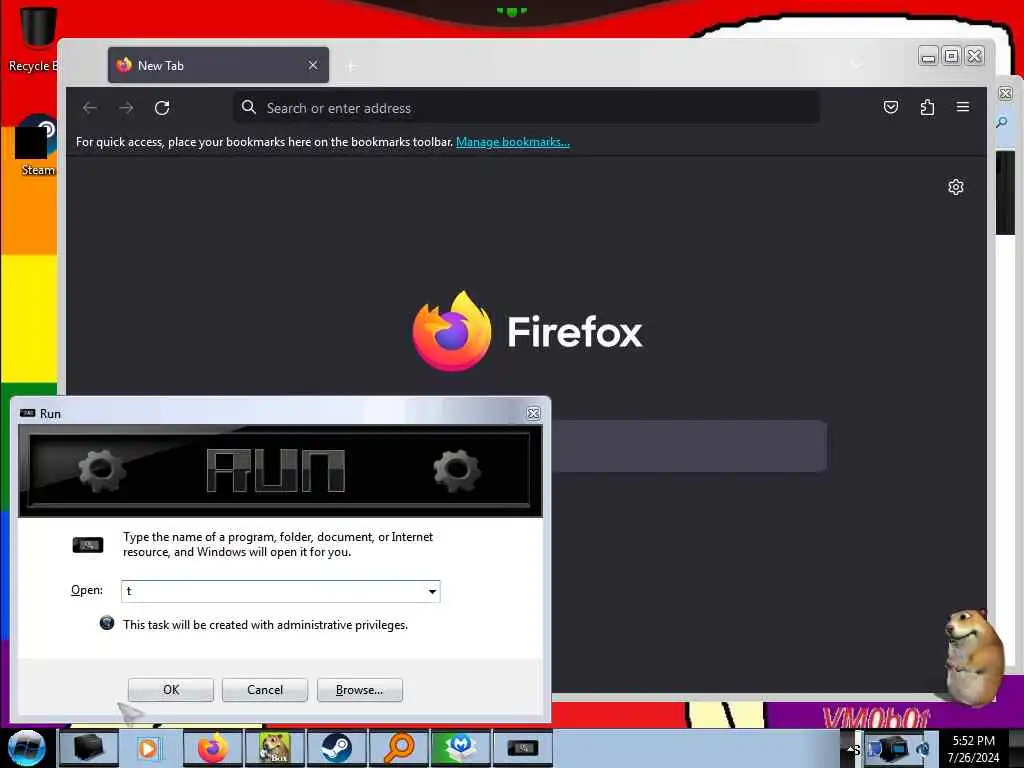The height and width of the screenshot is (768, 1024).
Task: Open the black folder taskbar icon
Action: pos(89,748)
